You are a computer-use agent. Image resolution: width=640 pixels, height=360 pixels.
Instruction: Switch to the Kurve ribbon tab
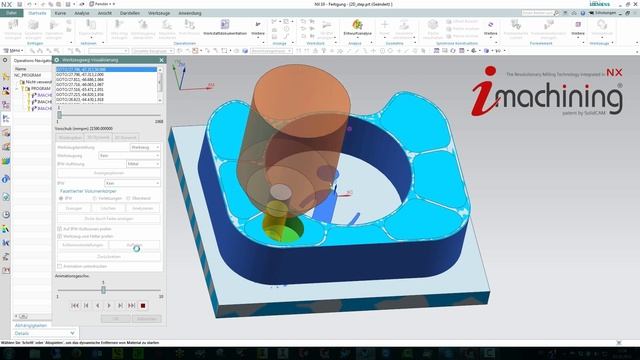60,13
